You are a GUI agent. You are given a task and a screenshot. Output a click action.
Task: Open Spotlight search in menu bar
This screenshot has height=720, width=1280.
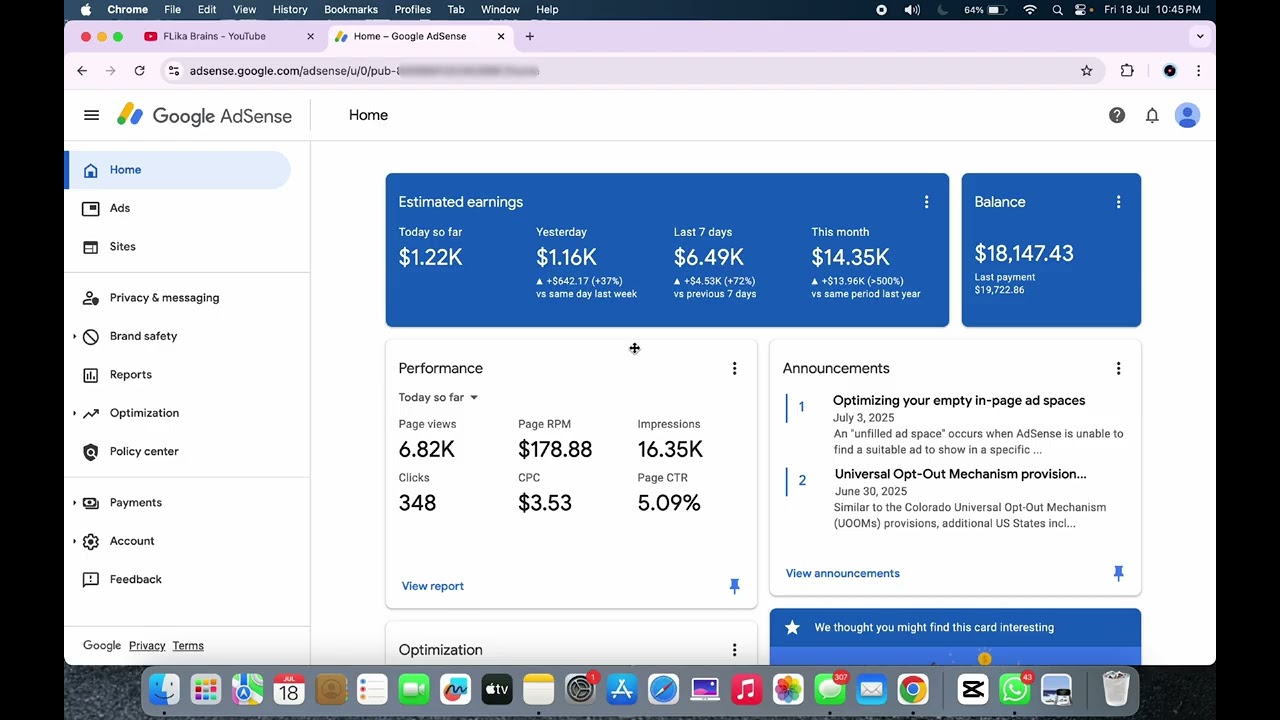click(x=1057, y=9)
